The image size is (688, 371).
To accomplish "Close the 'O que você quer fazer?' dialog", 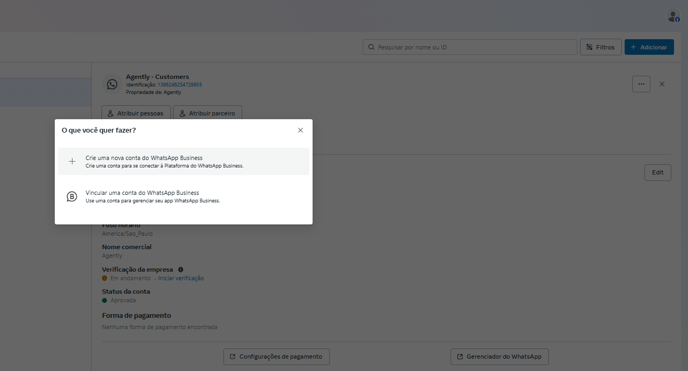I will 300,130.
